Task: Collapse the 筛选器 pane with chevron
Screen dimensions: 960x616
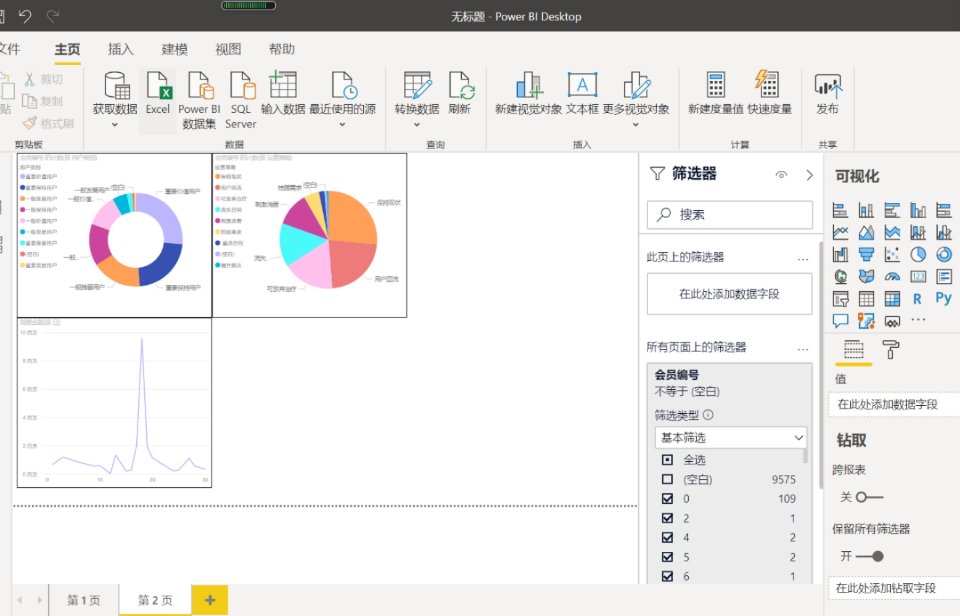Action: click(x=809, y=175)
